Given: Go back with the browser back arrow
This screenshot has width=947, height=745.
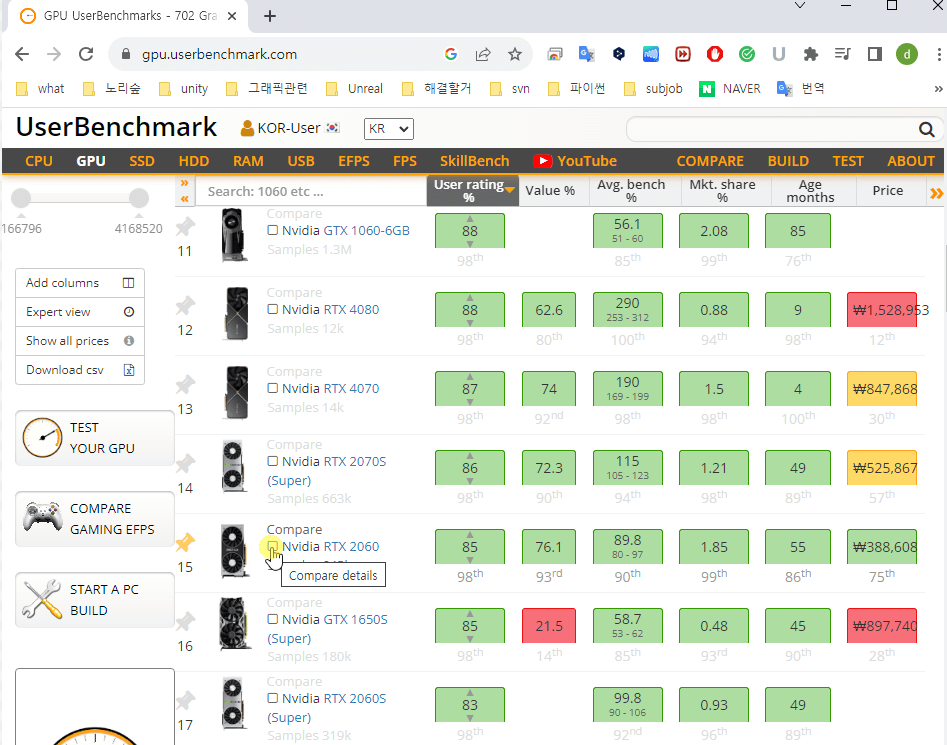Looking at the screenshot, I should tap(22, 54).
